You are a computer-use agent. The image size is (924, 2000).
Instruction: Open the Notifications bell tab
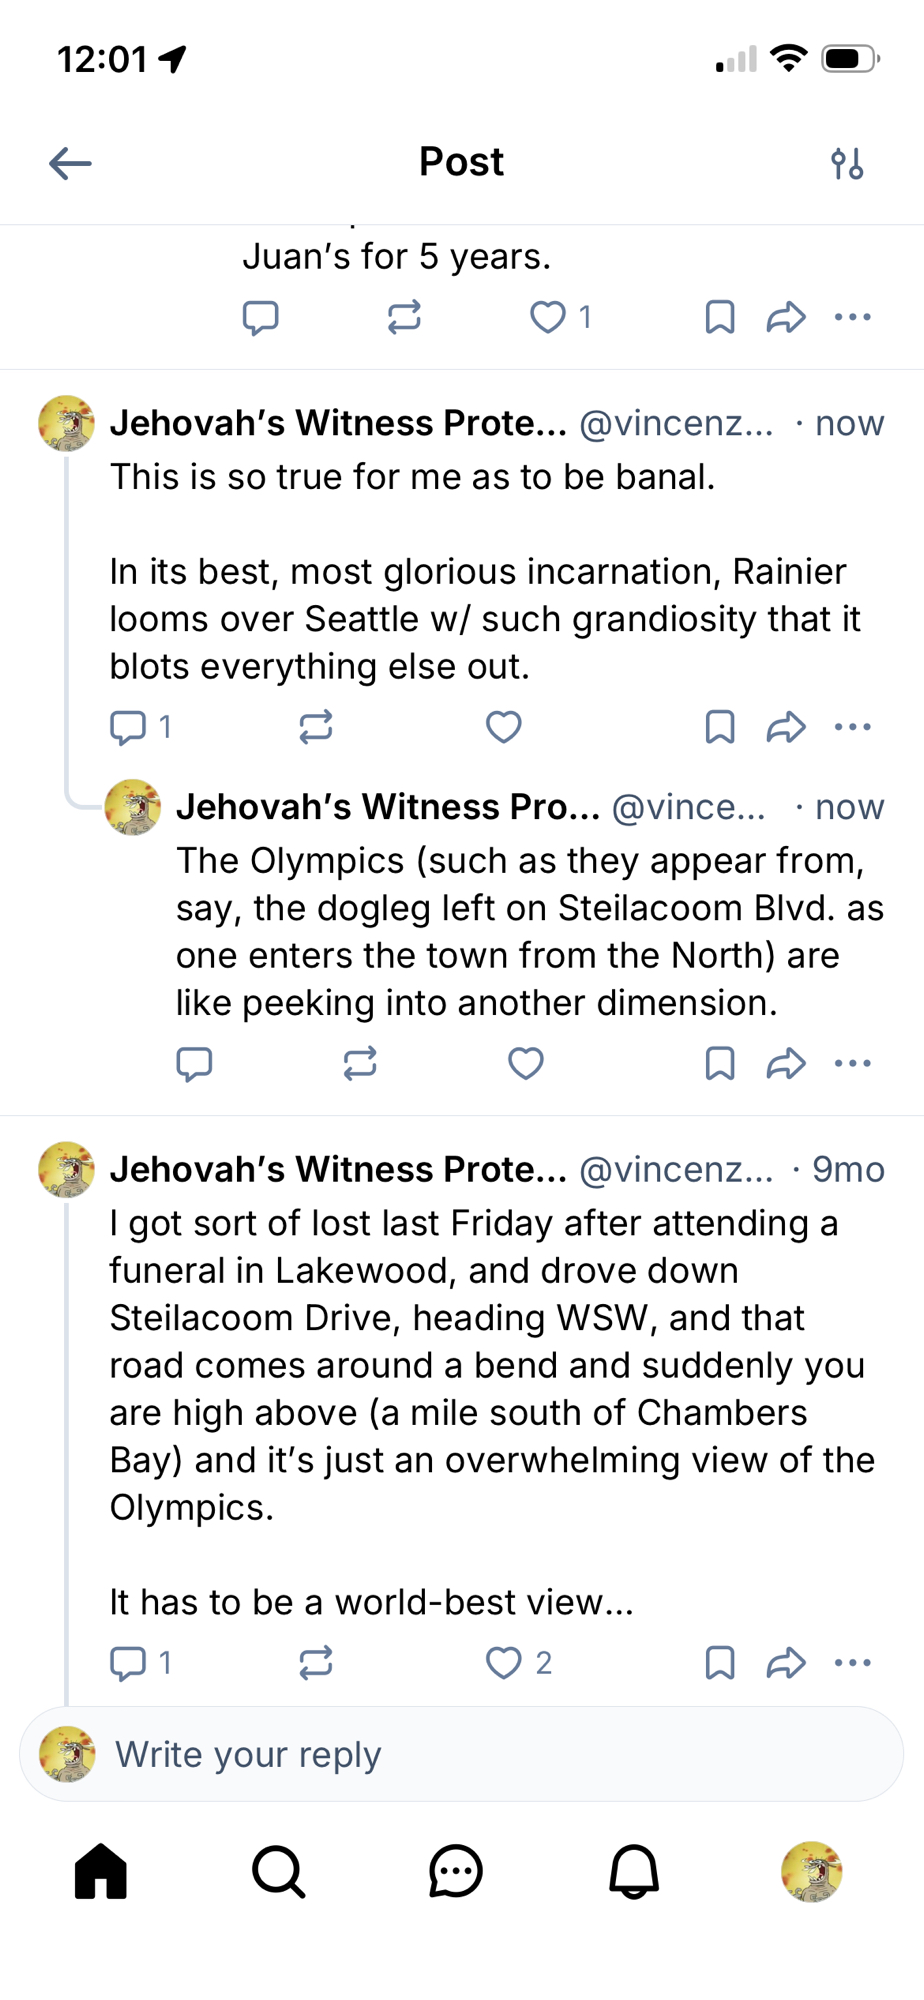click(x=634, y=1871)
